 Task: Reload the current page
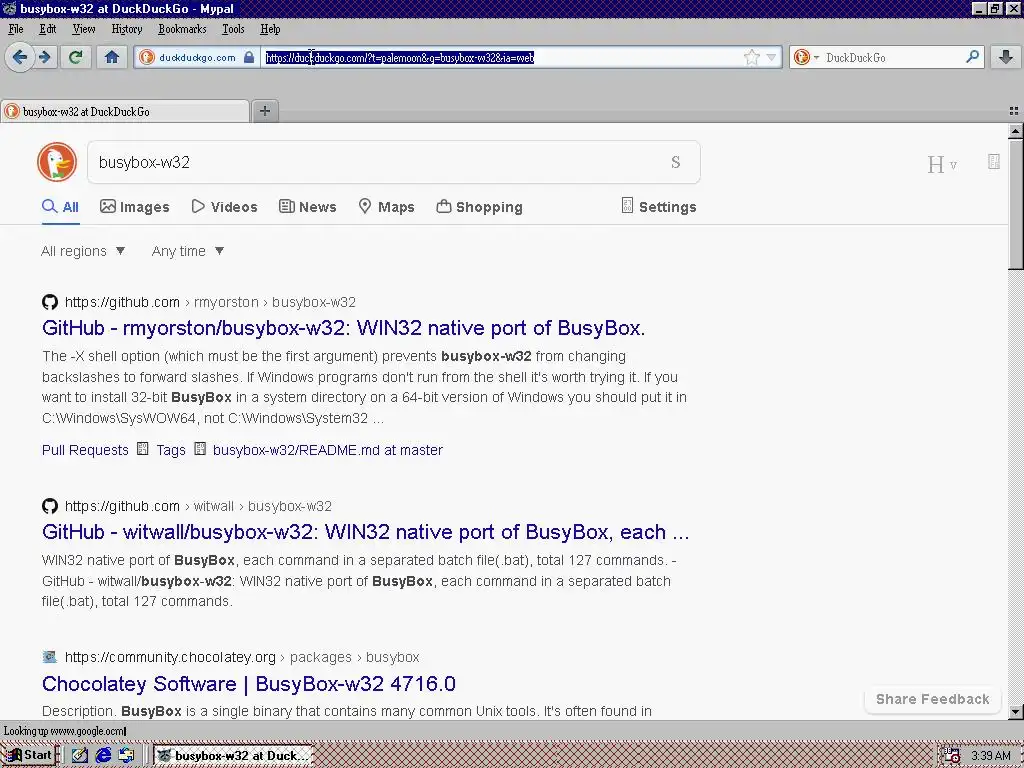point(76,57)
